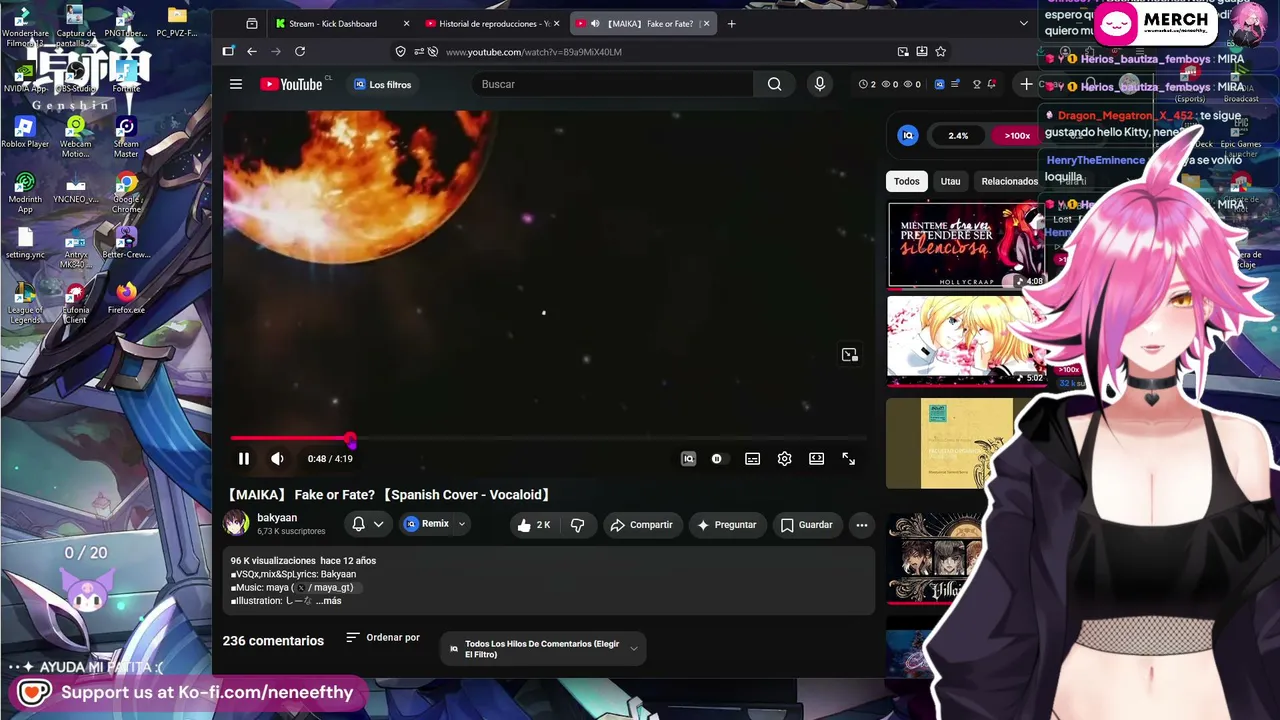The width and height of the screenshot is (1280, 720).
Task: Click the search magnifier button
Action: pos(774,84)
